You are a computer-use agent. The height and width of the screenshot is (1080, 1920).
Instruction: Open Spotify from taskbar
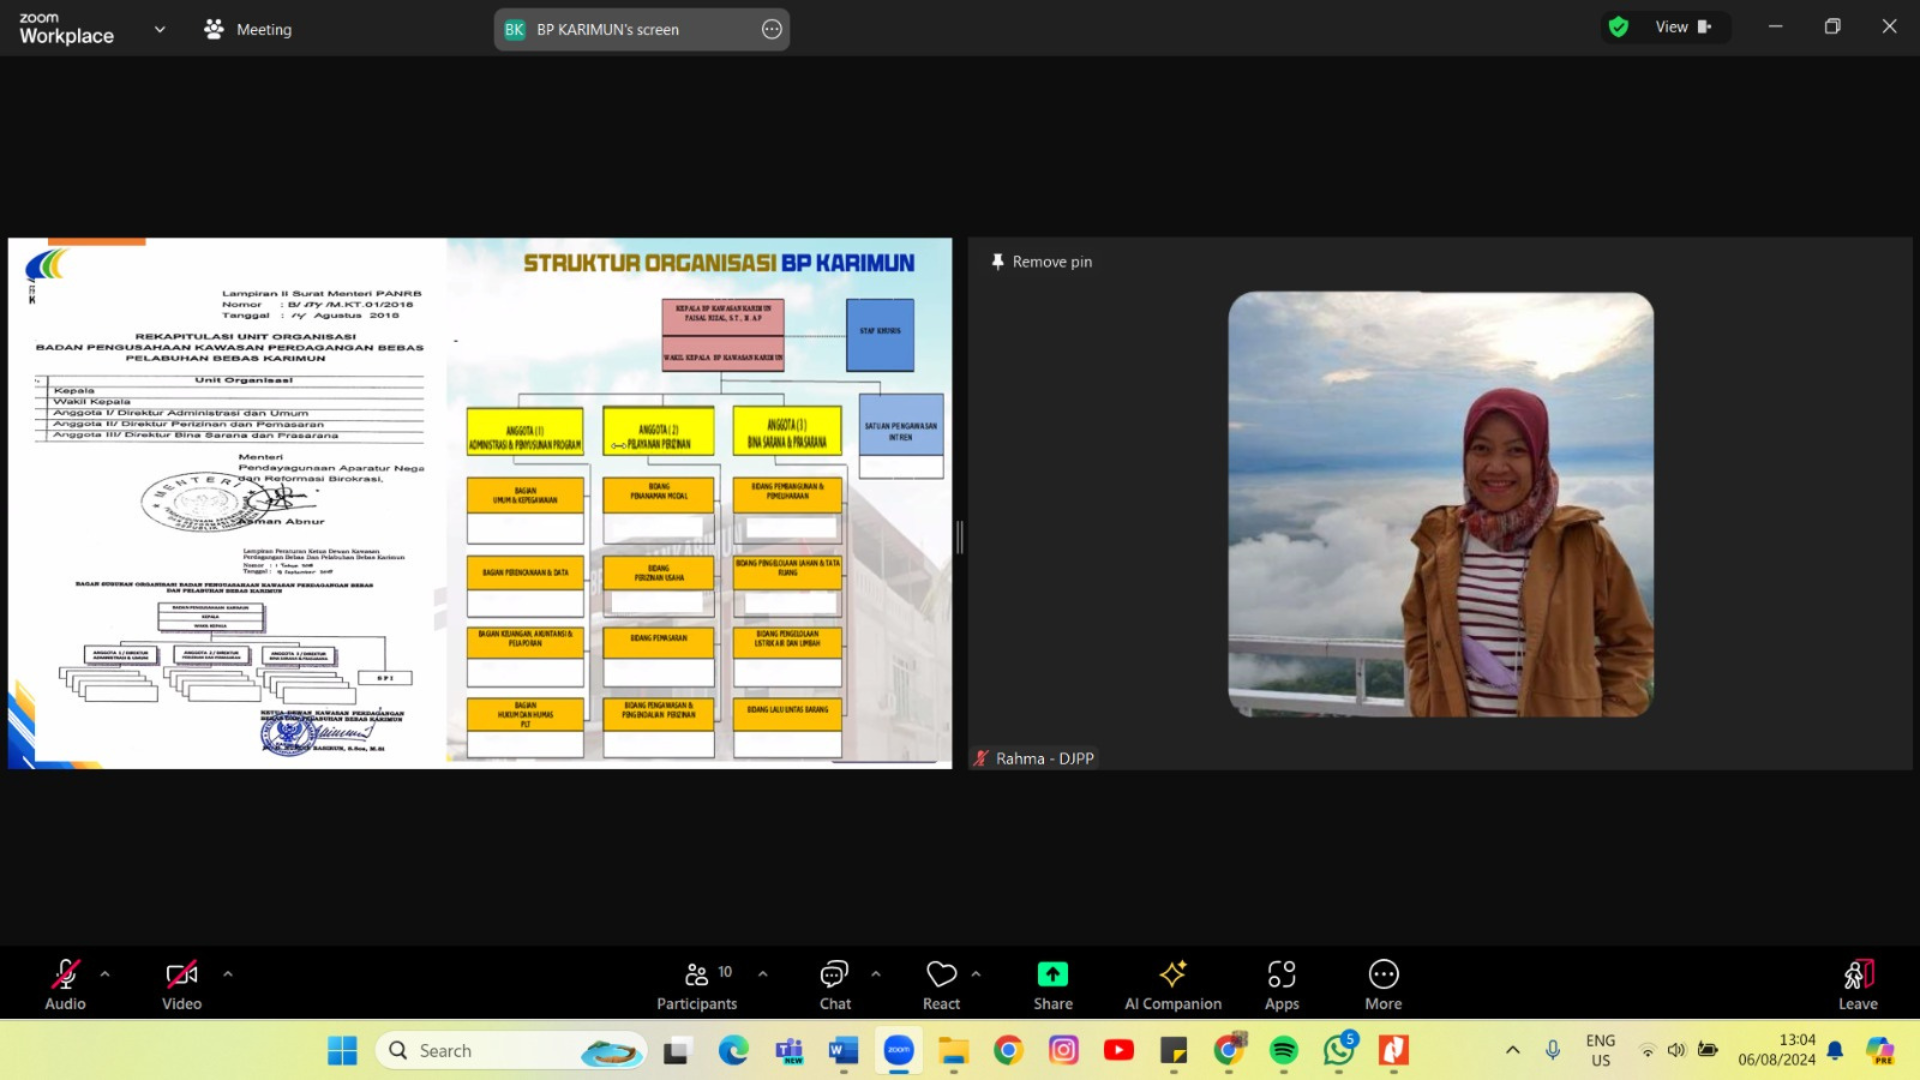tap(1284, 1050)
